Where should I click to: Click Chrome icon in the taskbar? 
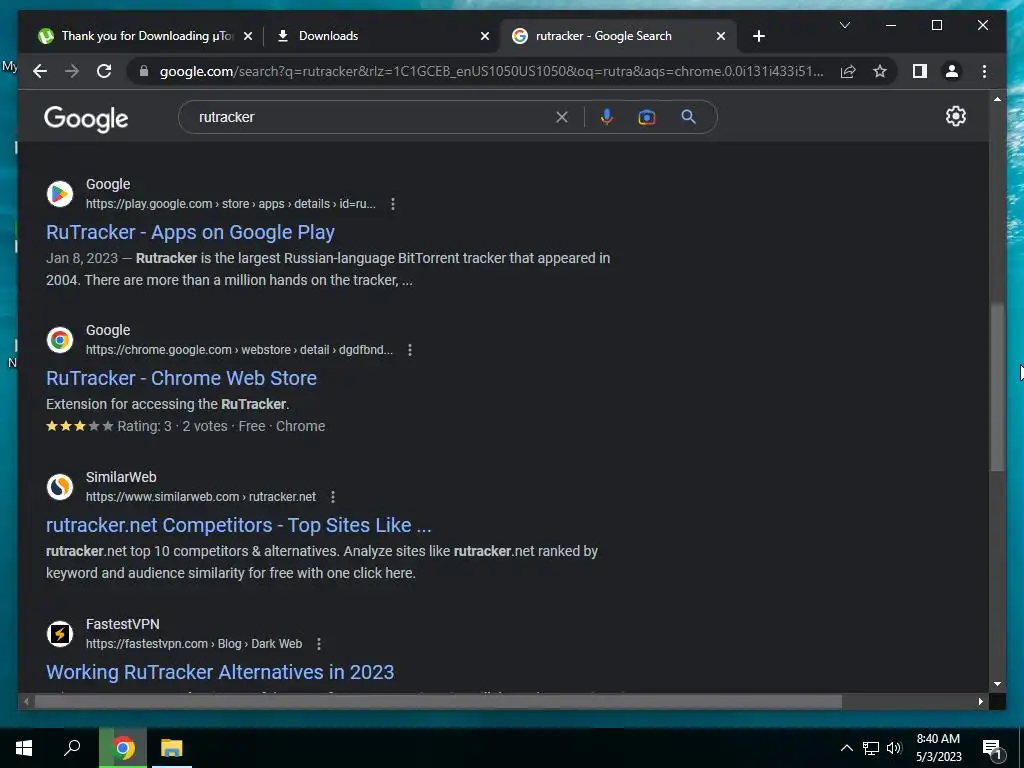click(x=123, y=748)
